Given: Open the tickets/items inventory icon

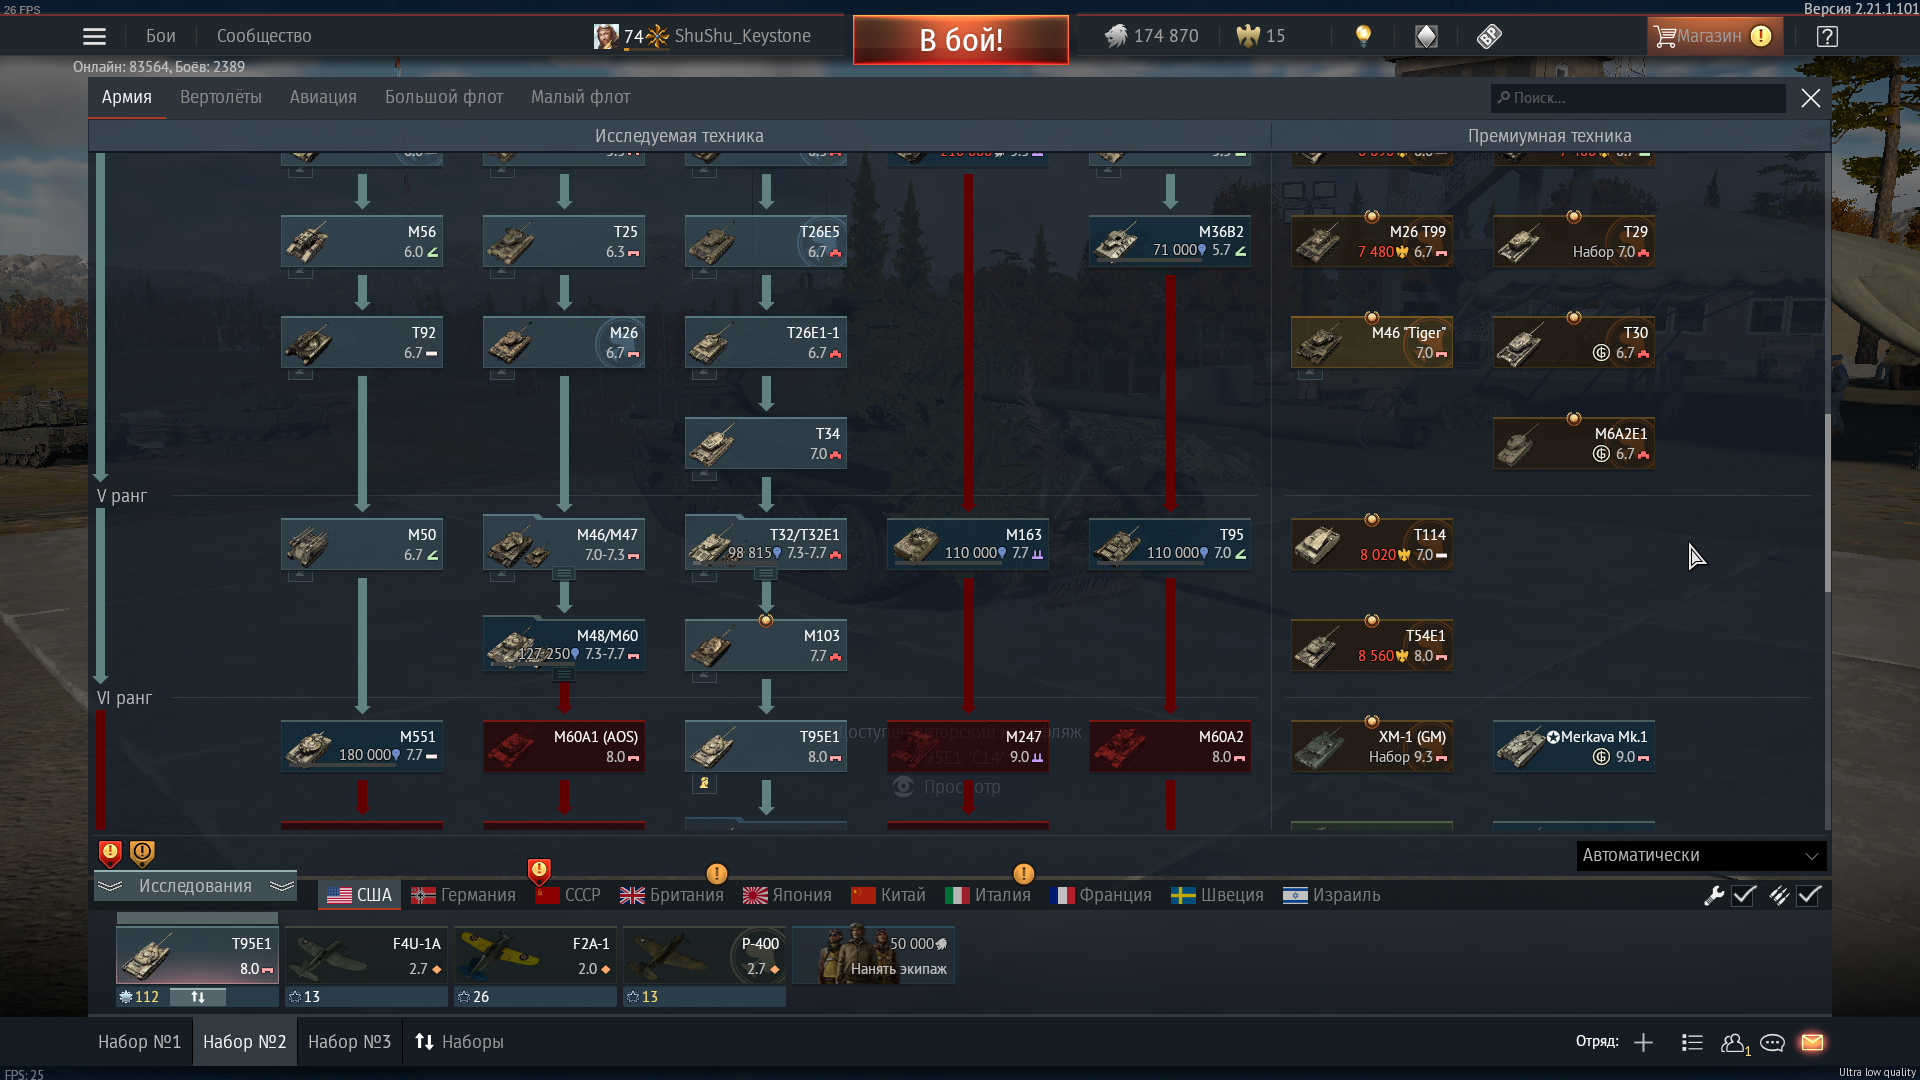Looking at the screenshot, I should click(1489, 36).
